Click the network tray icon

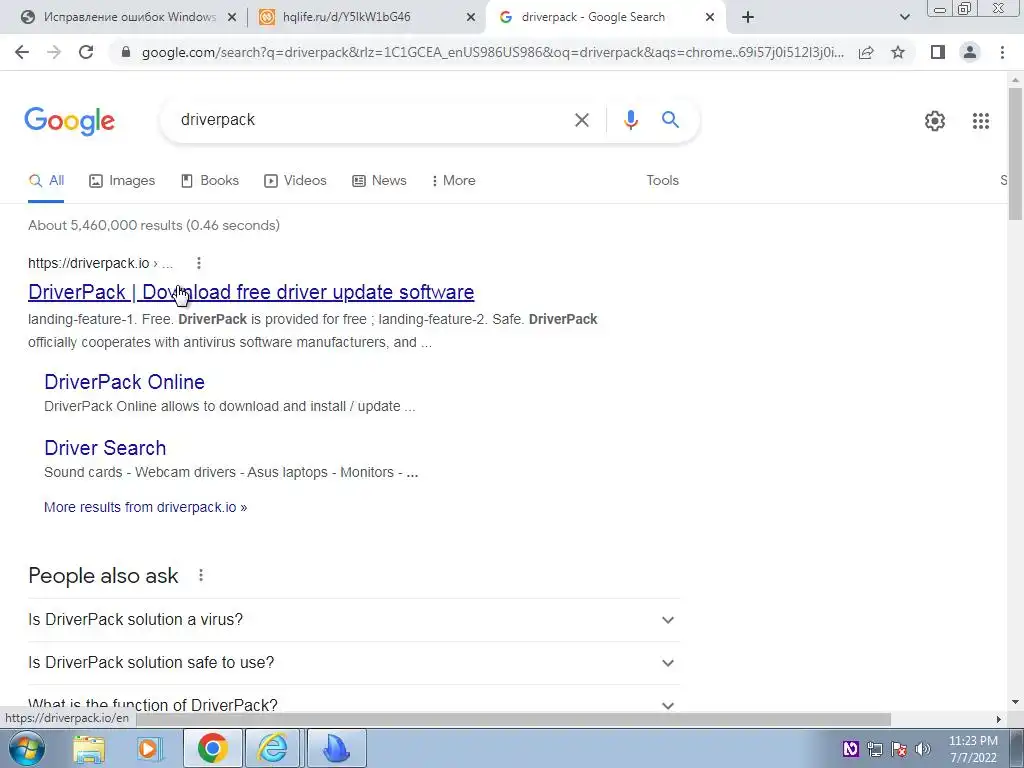(x=874, y=749)
